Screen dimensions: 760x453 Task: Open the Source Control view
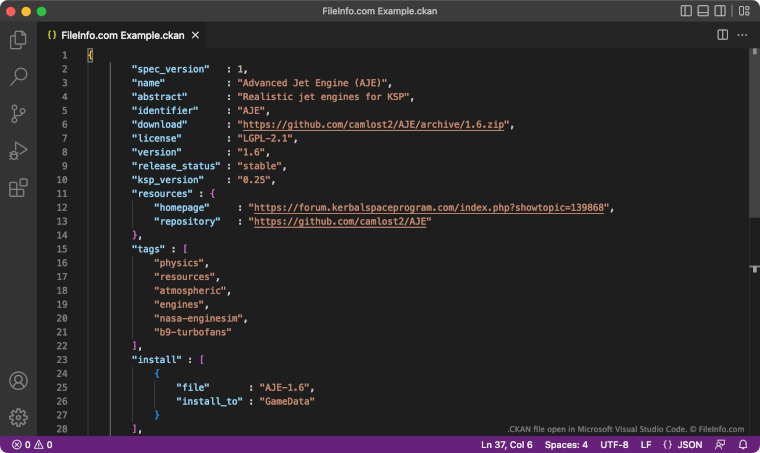point(18,113)
